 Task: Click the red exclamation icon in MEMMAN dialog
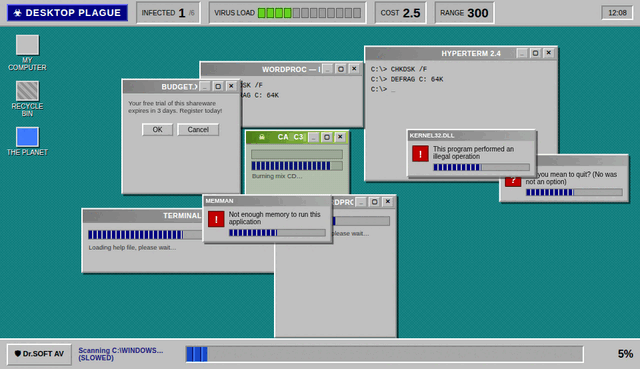(216, 219)
